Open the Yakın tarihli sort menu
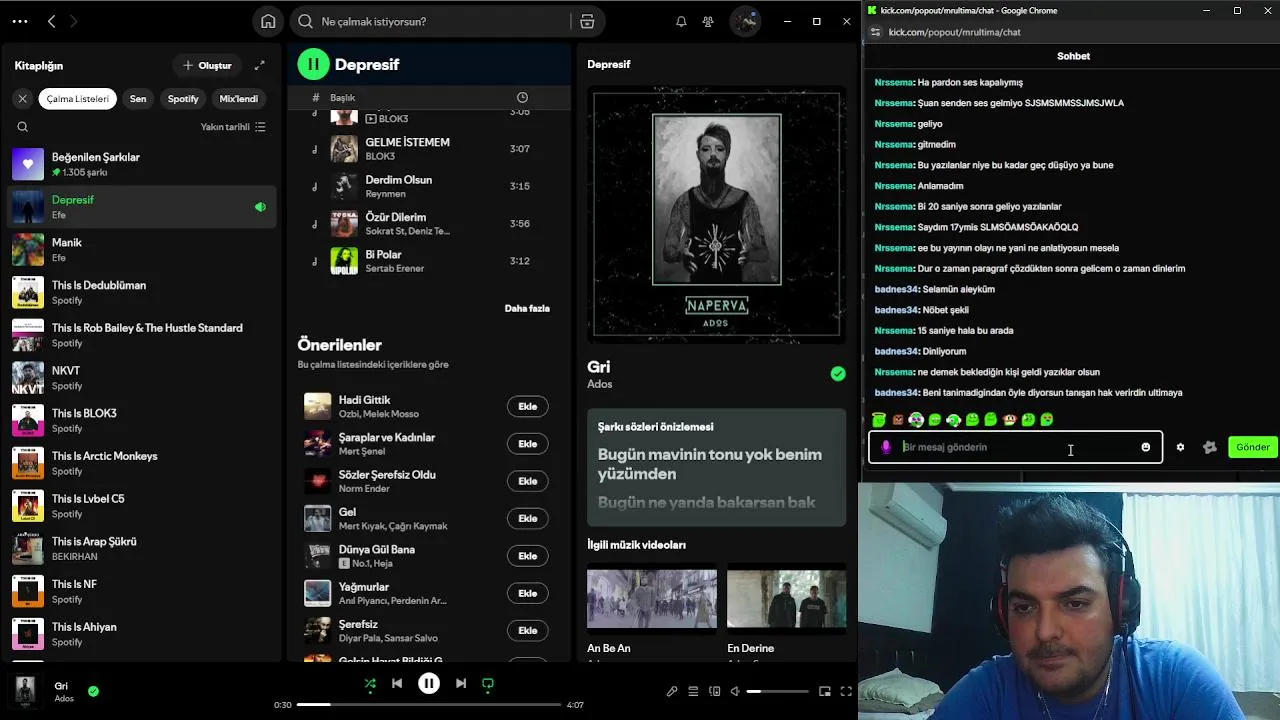Viewport: 1280px width, 720px height. click(x=233, y=127)
